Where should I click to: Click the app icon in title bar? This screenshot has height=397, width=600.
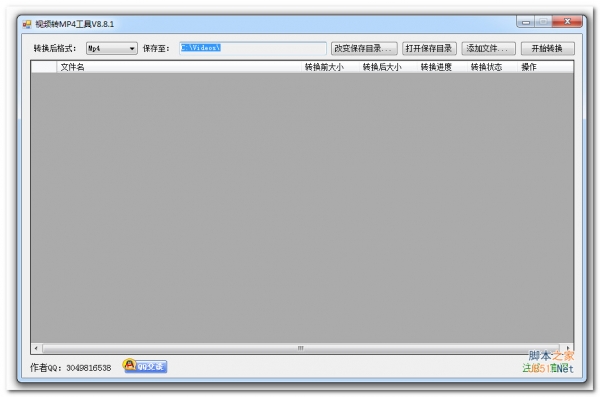[x=26, y=25]
